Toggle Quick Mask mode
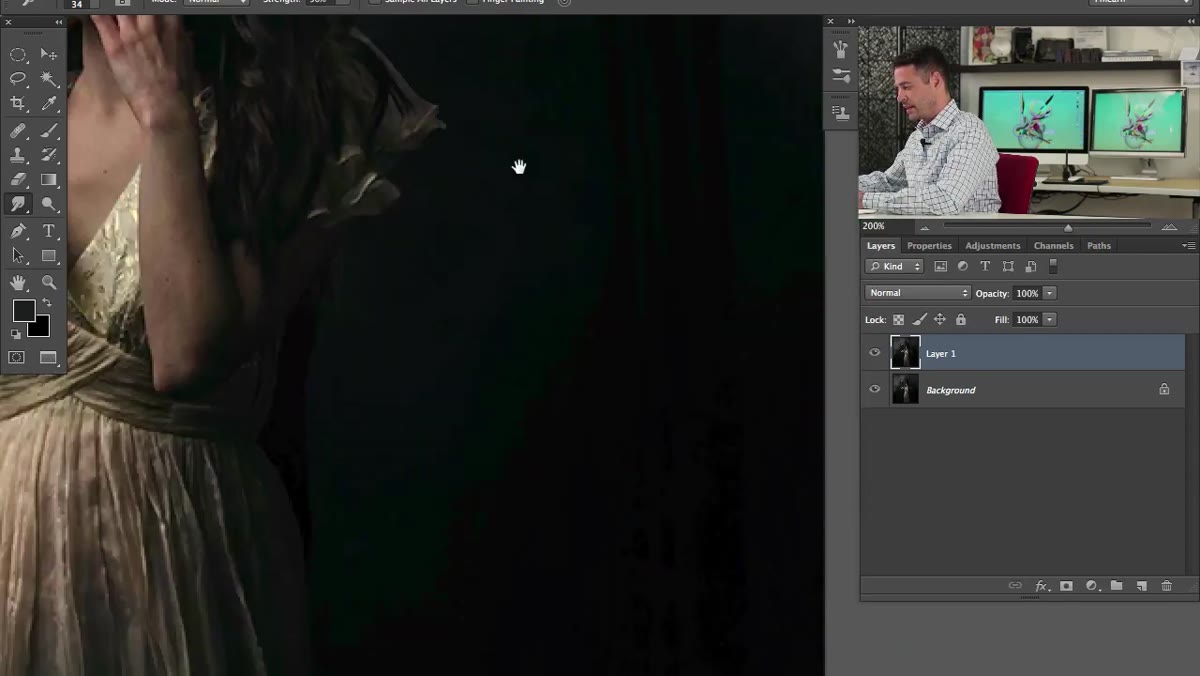 (17, 357)
